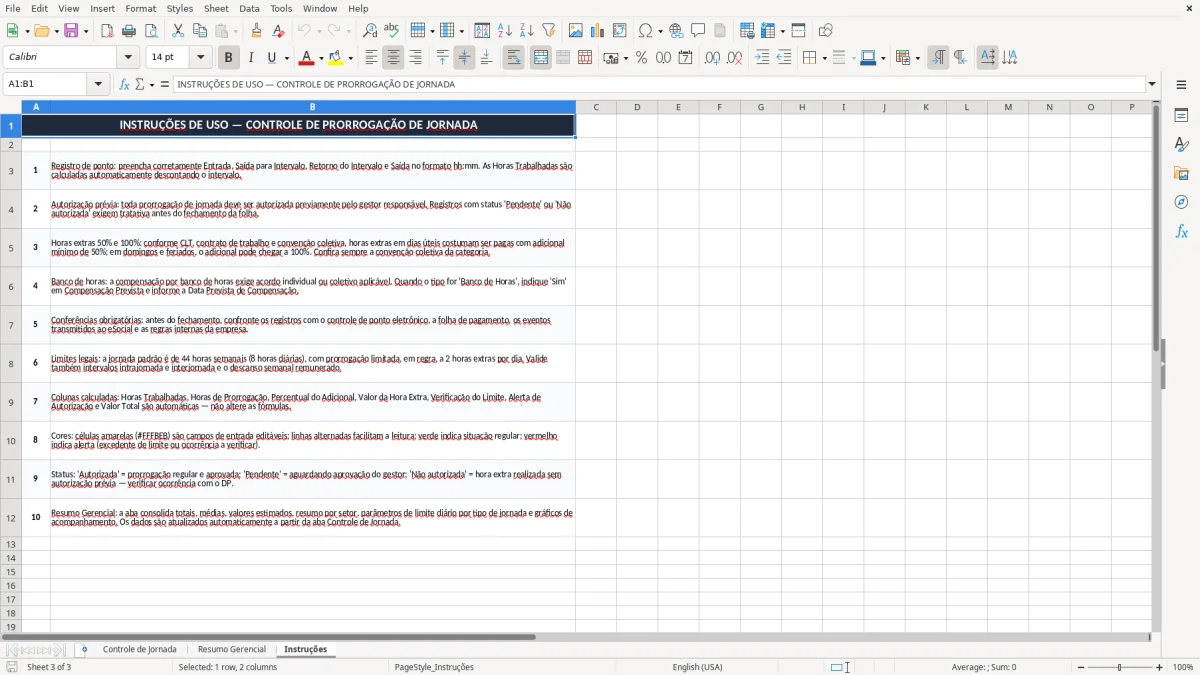Click Draw Functions shapes icon
1200x675 pixels.
825,31
